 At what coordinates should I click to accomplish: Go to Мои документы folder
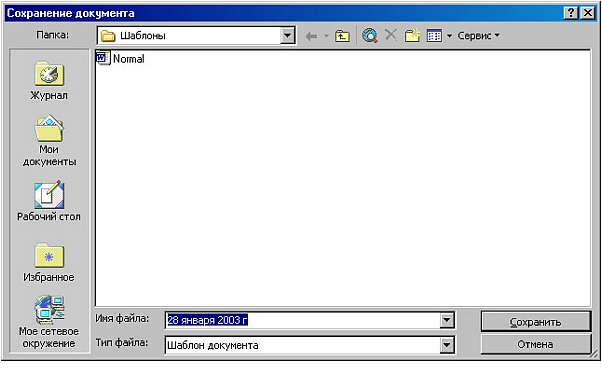tap(49, 141)
